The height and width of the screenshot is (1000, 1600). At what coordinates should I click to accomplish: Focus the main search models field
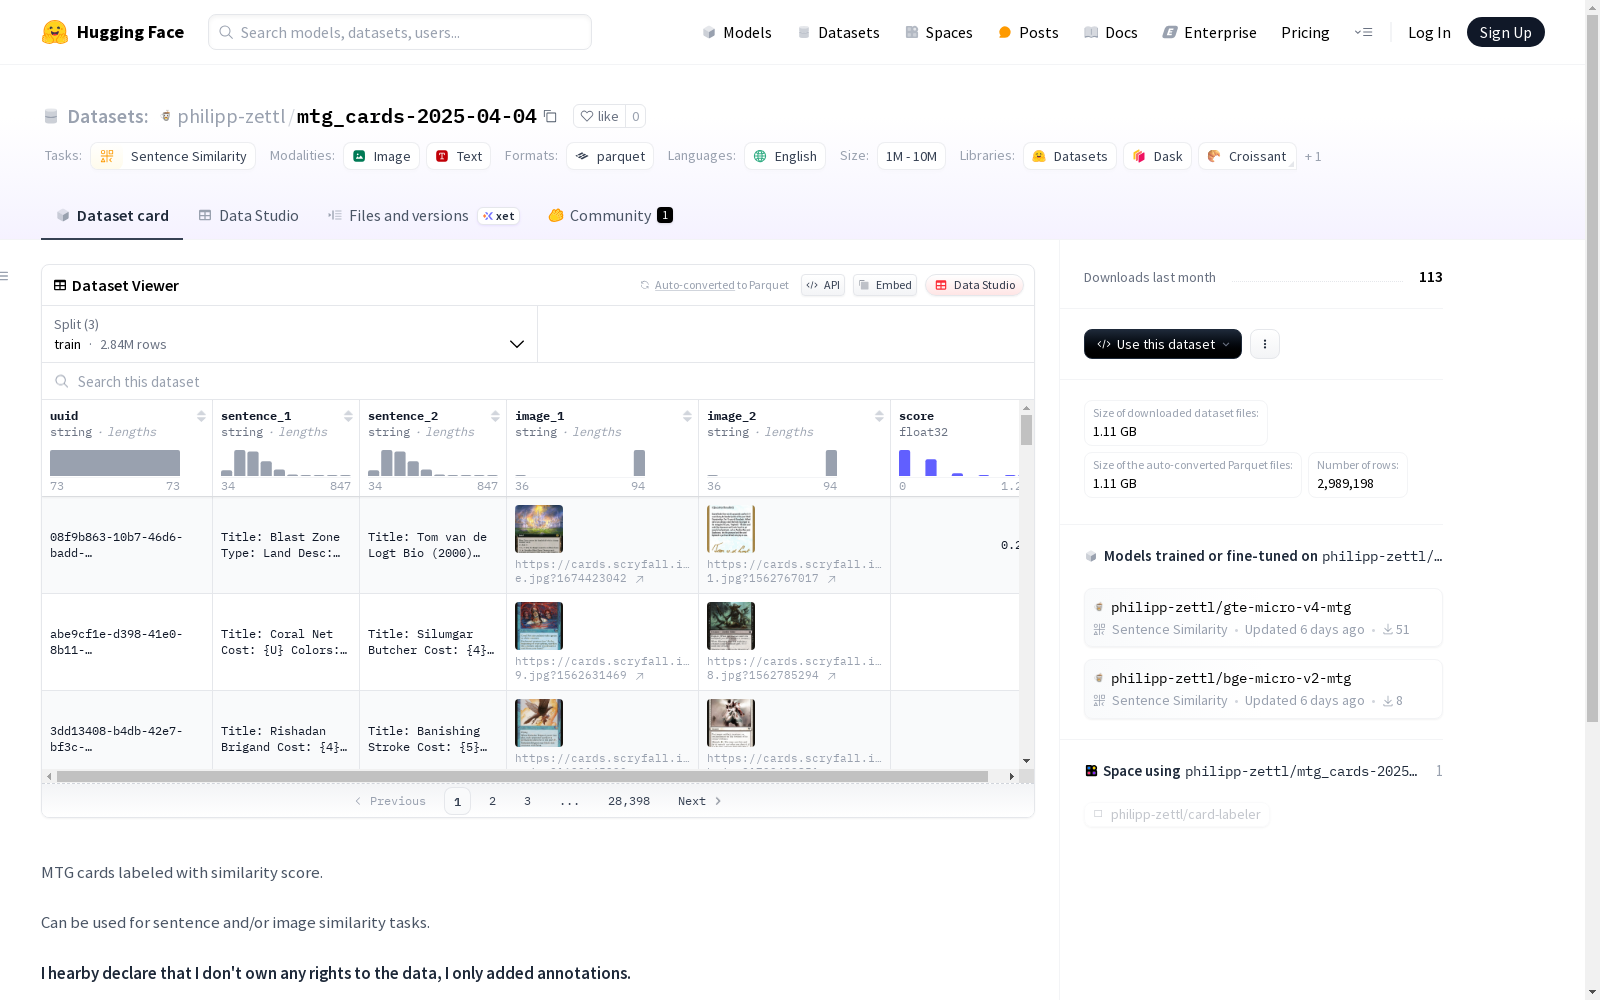[400, 32]
